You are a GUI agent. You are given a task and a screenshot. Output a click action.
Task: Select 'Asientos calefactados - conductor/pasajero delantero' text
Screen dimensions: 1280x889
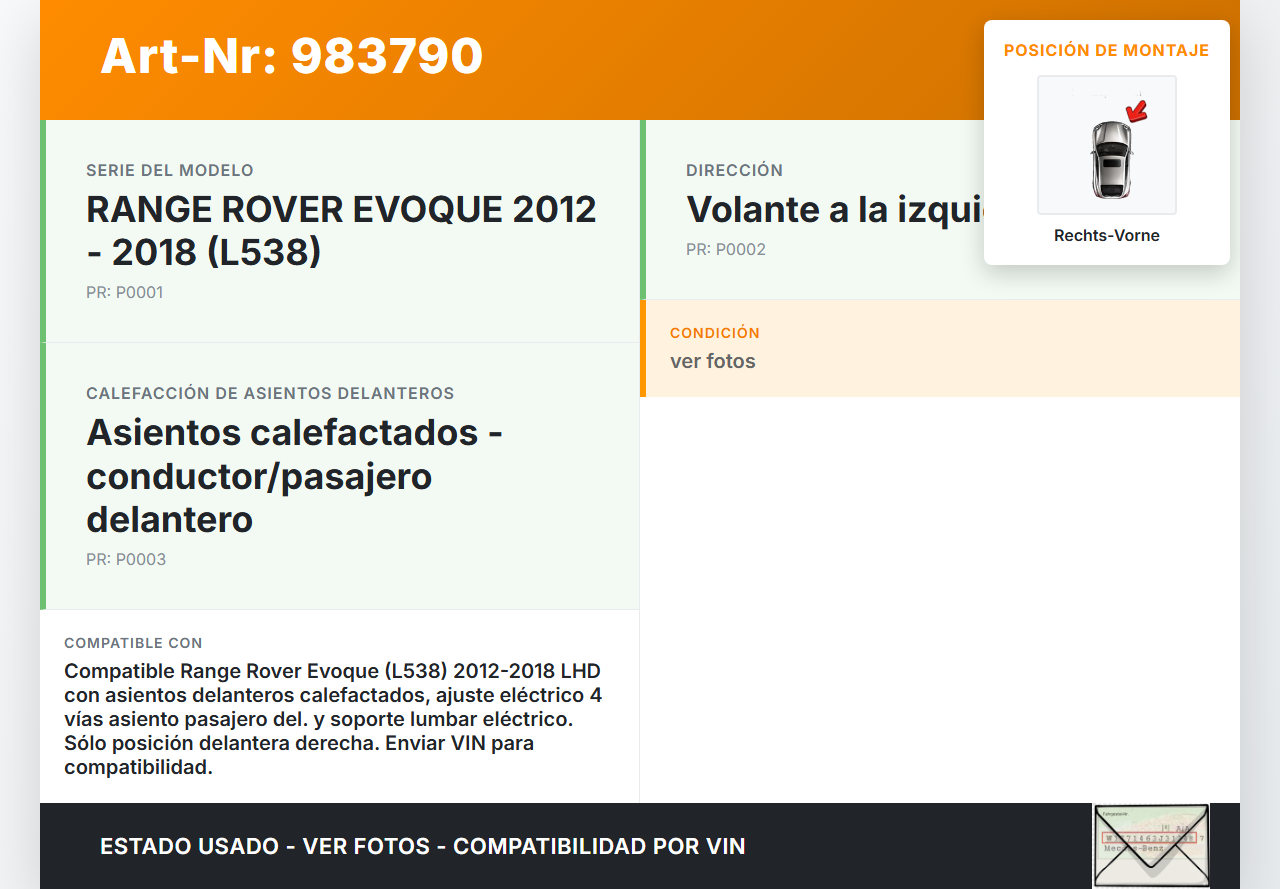click(295, 476)
